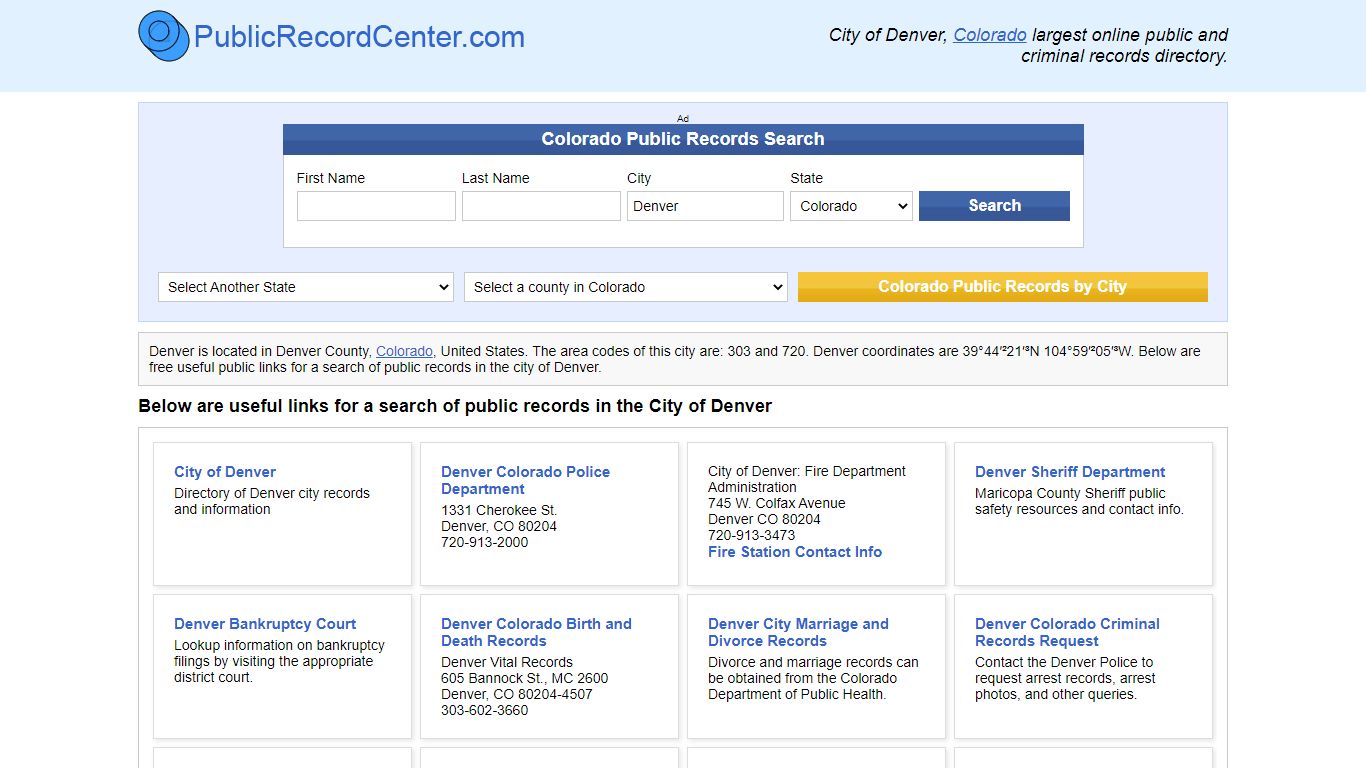Open Denver Sheriff Department link
Image resolution: width=1366 pixels, height=768 pixels.
pos(1070,472)
